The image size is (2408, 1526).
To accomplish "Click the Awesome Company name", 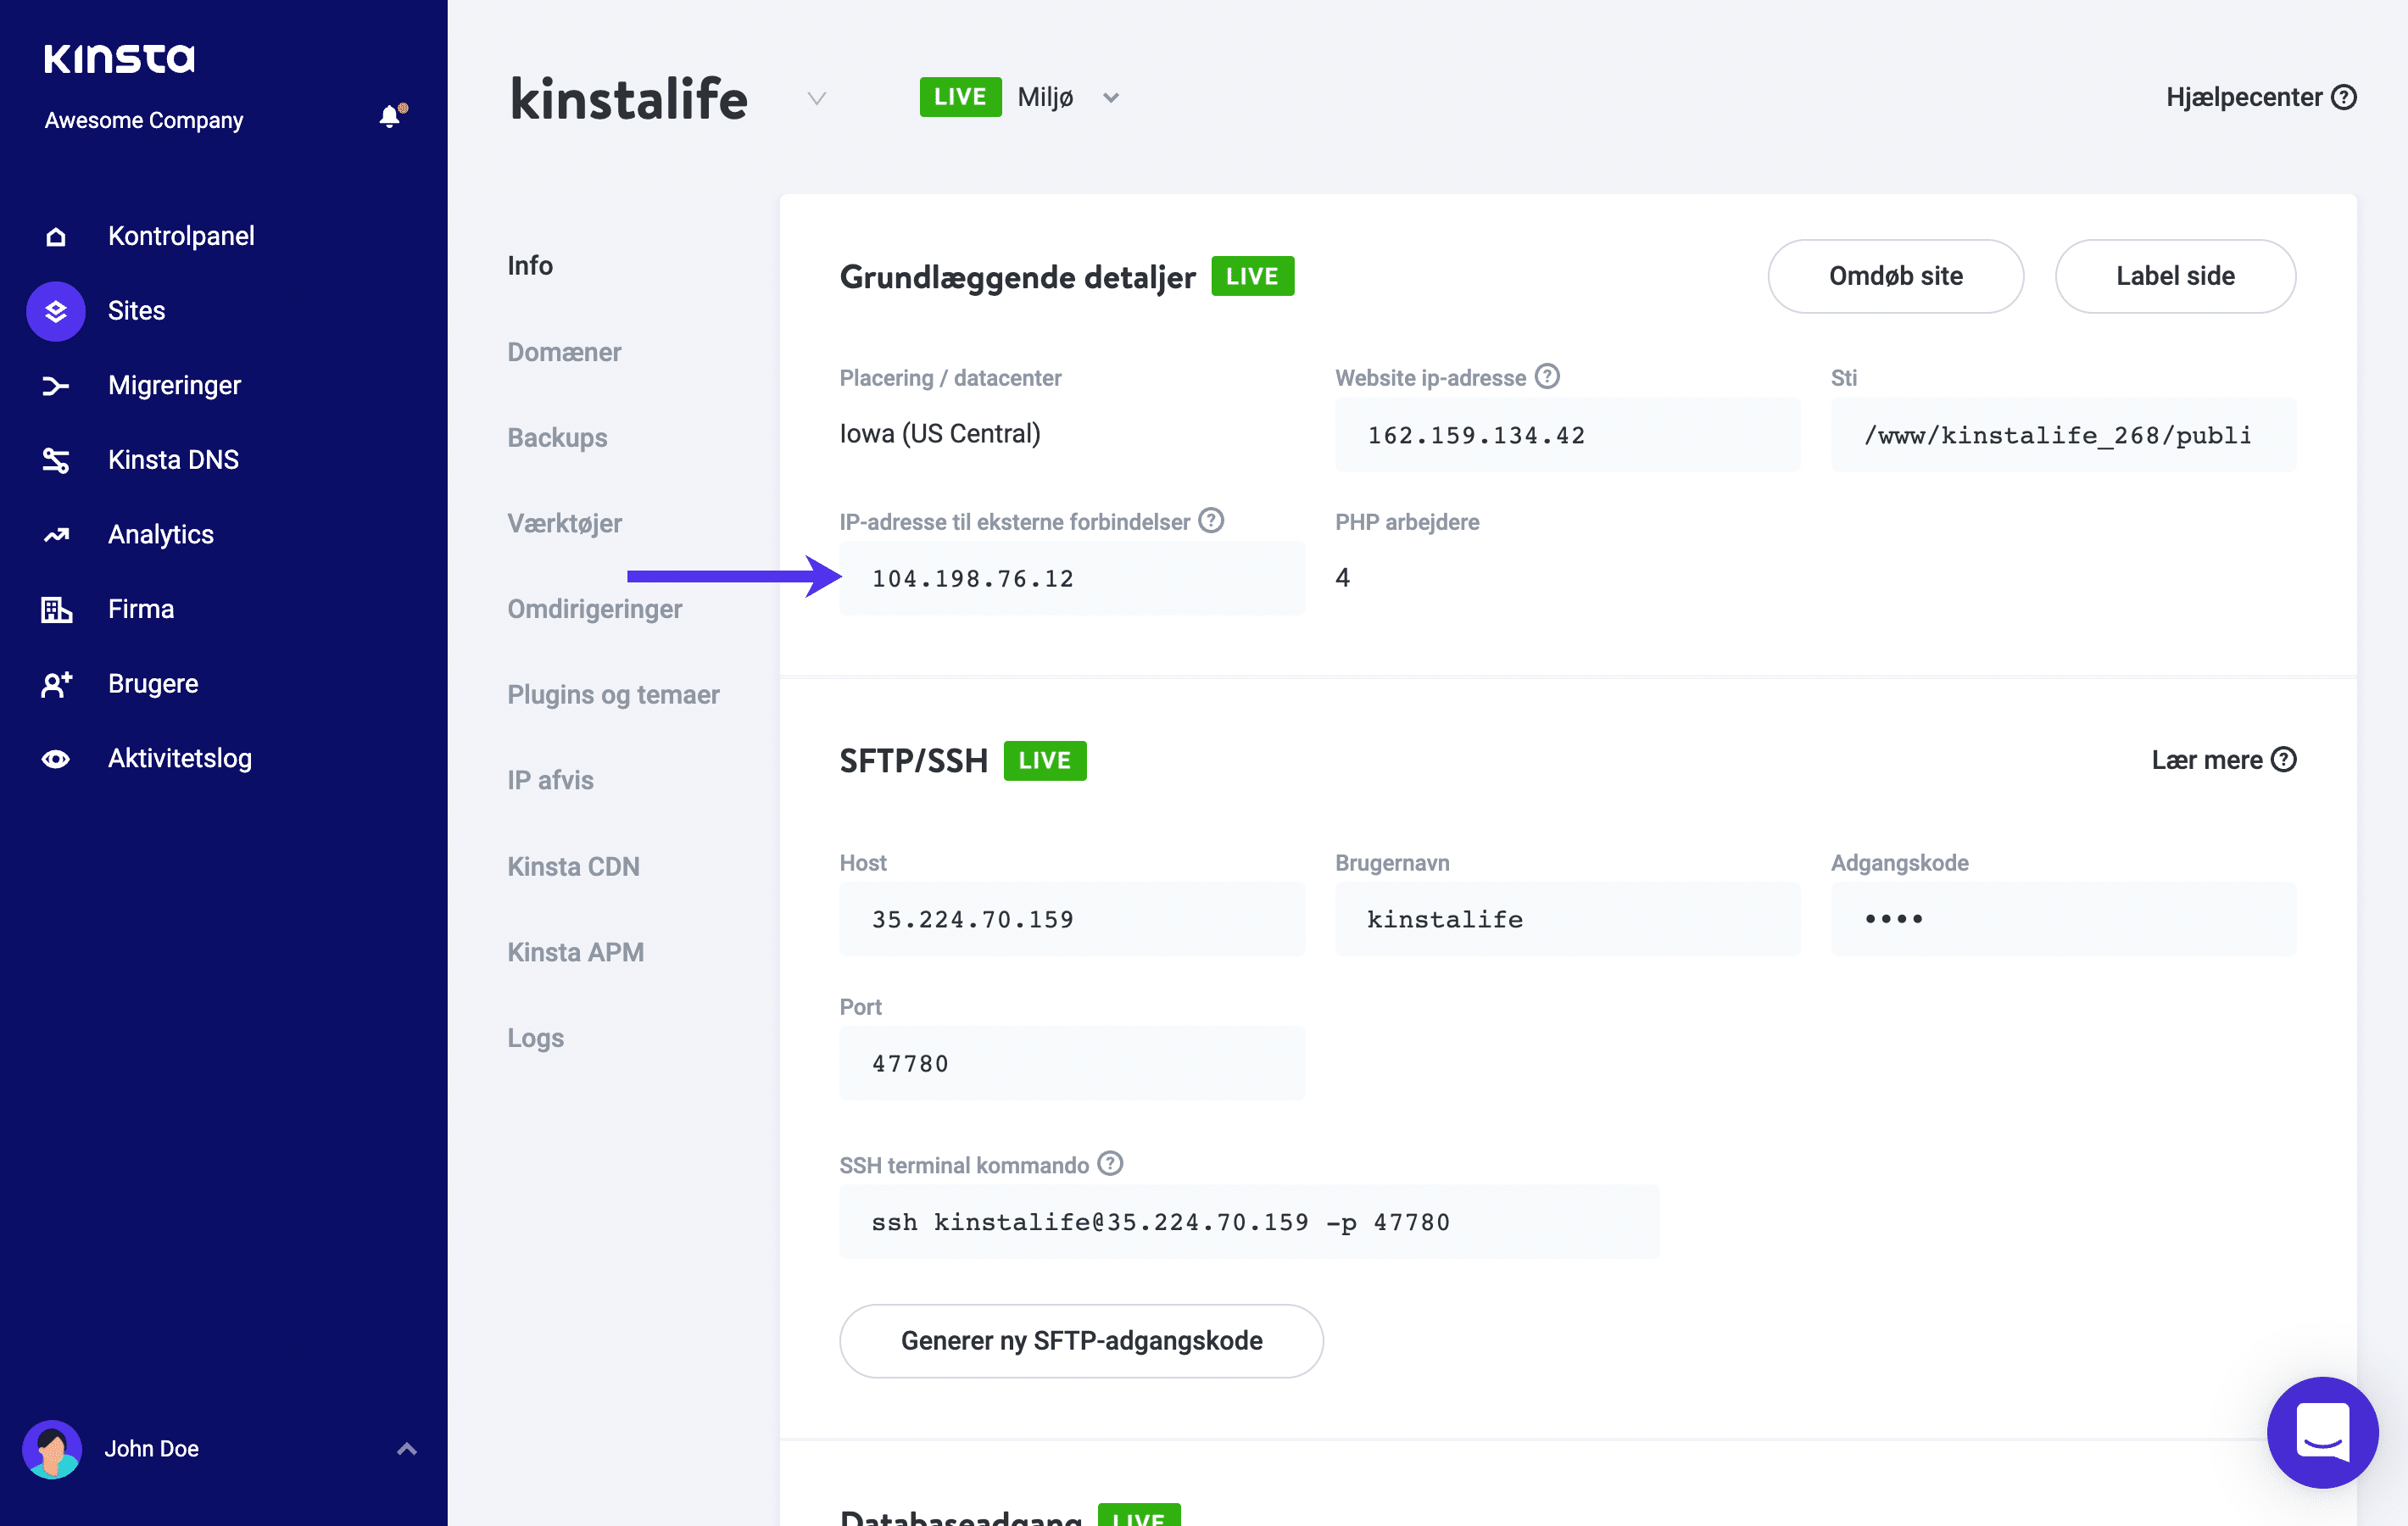I will click(x=144, y=120).
